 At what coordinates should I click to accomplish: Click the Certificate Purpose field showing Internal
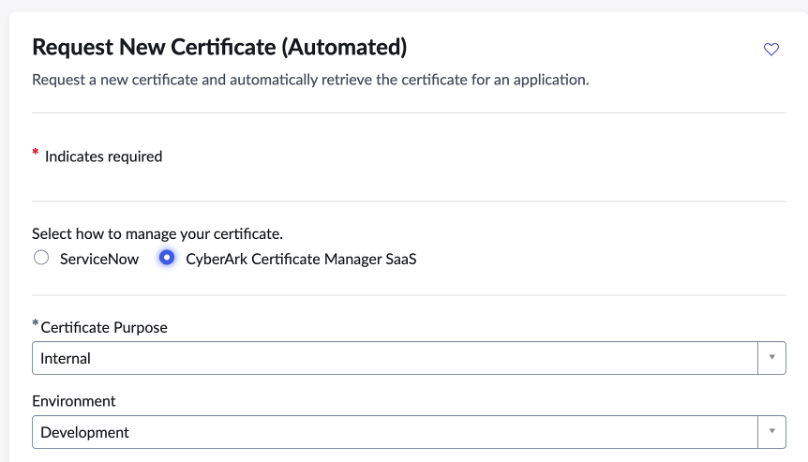pos(409,357)
